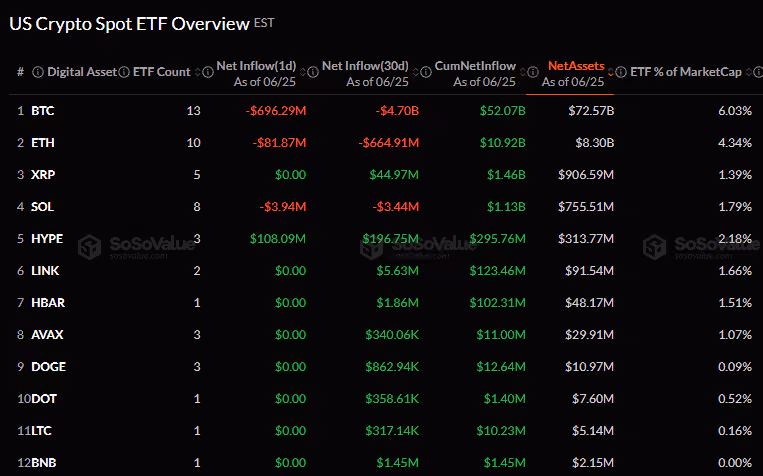
Task: Click AVAX 30d inflow $340.06K
Action: [392, 335]
